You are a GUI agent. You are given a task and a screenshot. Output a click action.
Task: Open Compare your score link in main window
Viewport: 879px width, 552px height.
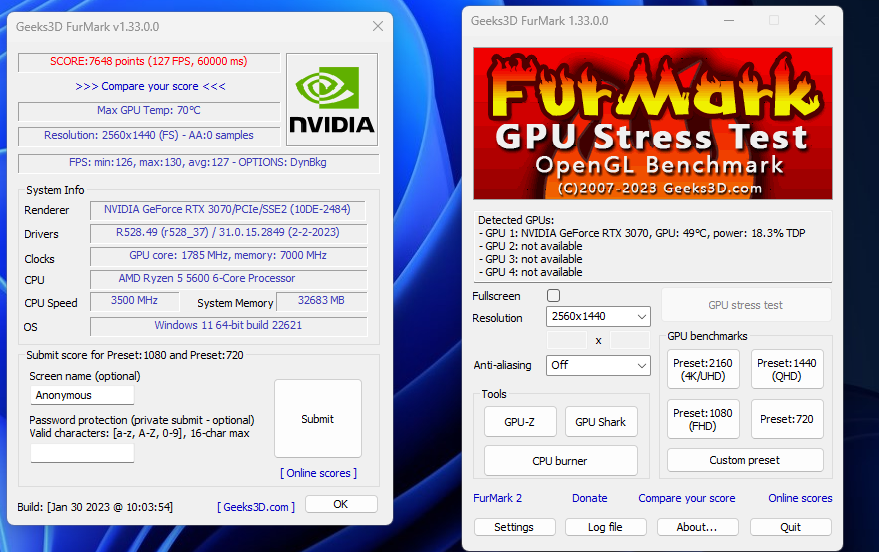point(687,498)
